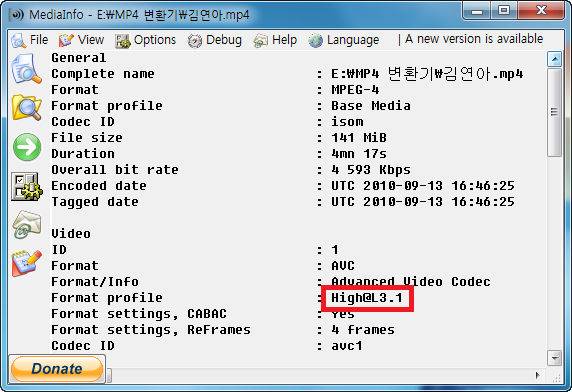The height and width of the screenshot is (392, 572).
Task: Click the Help menu icon
Action: pos(261,40)
